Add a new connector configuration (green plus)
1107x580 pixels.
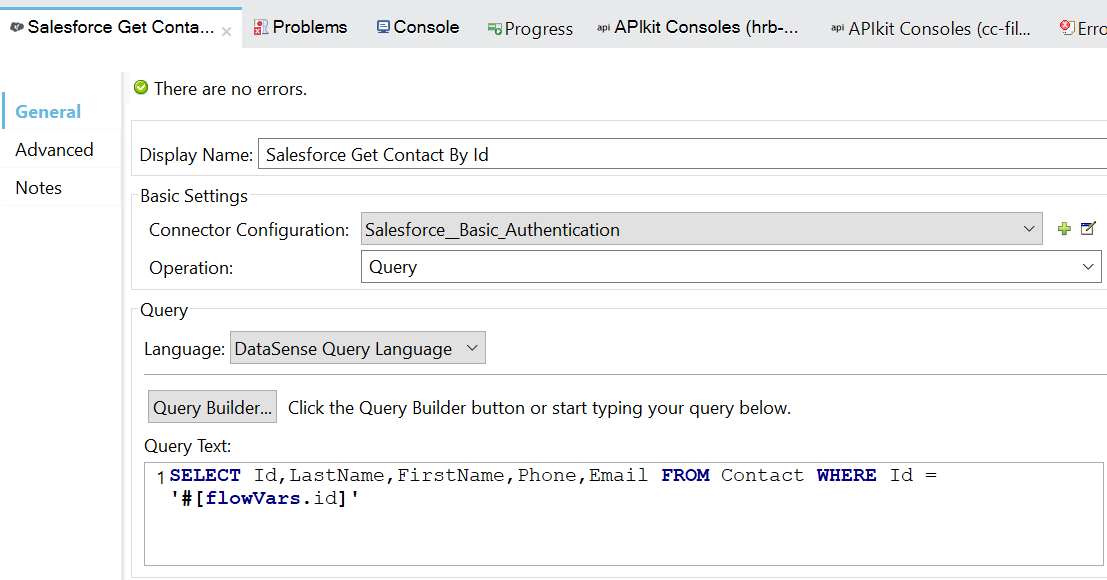click(x=1064, y=229)
